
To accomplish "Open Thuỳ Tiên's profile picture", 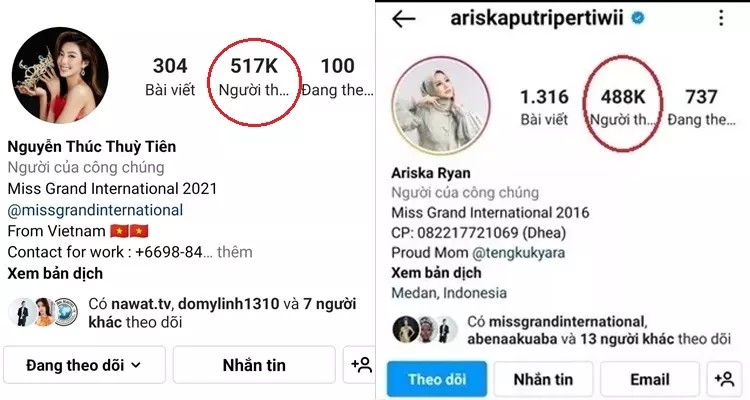I will coord(60,76).
